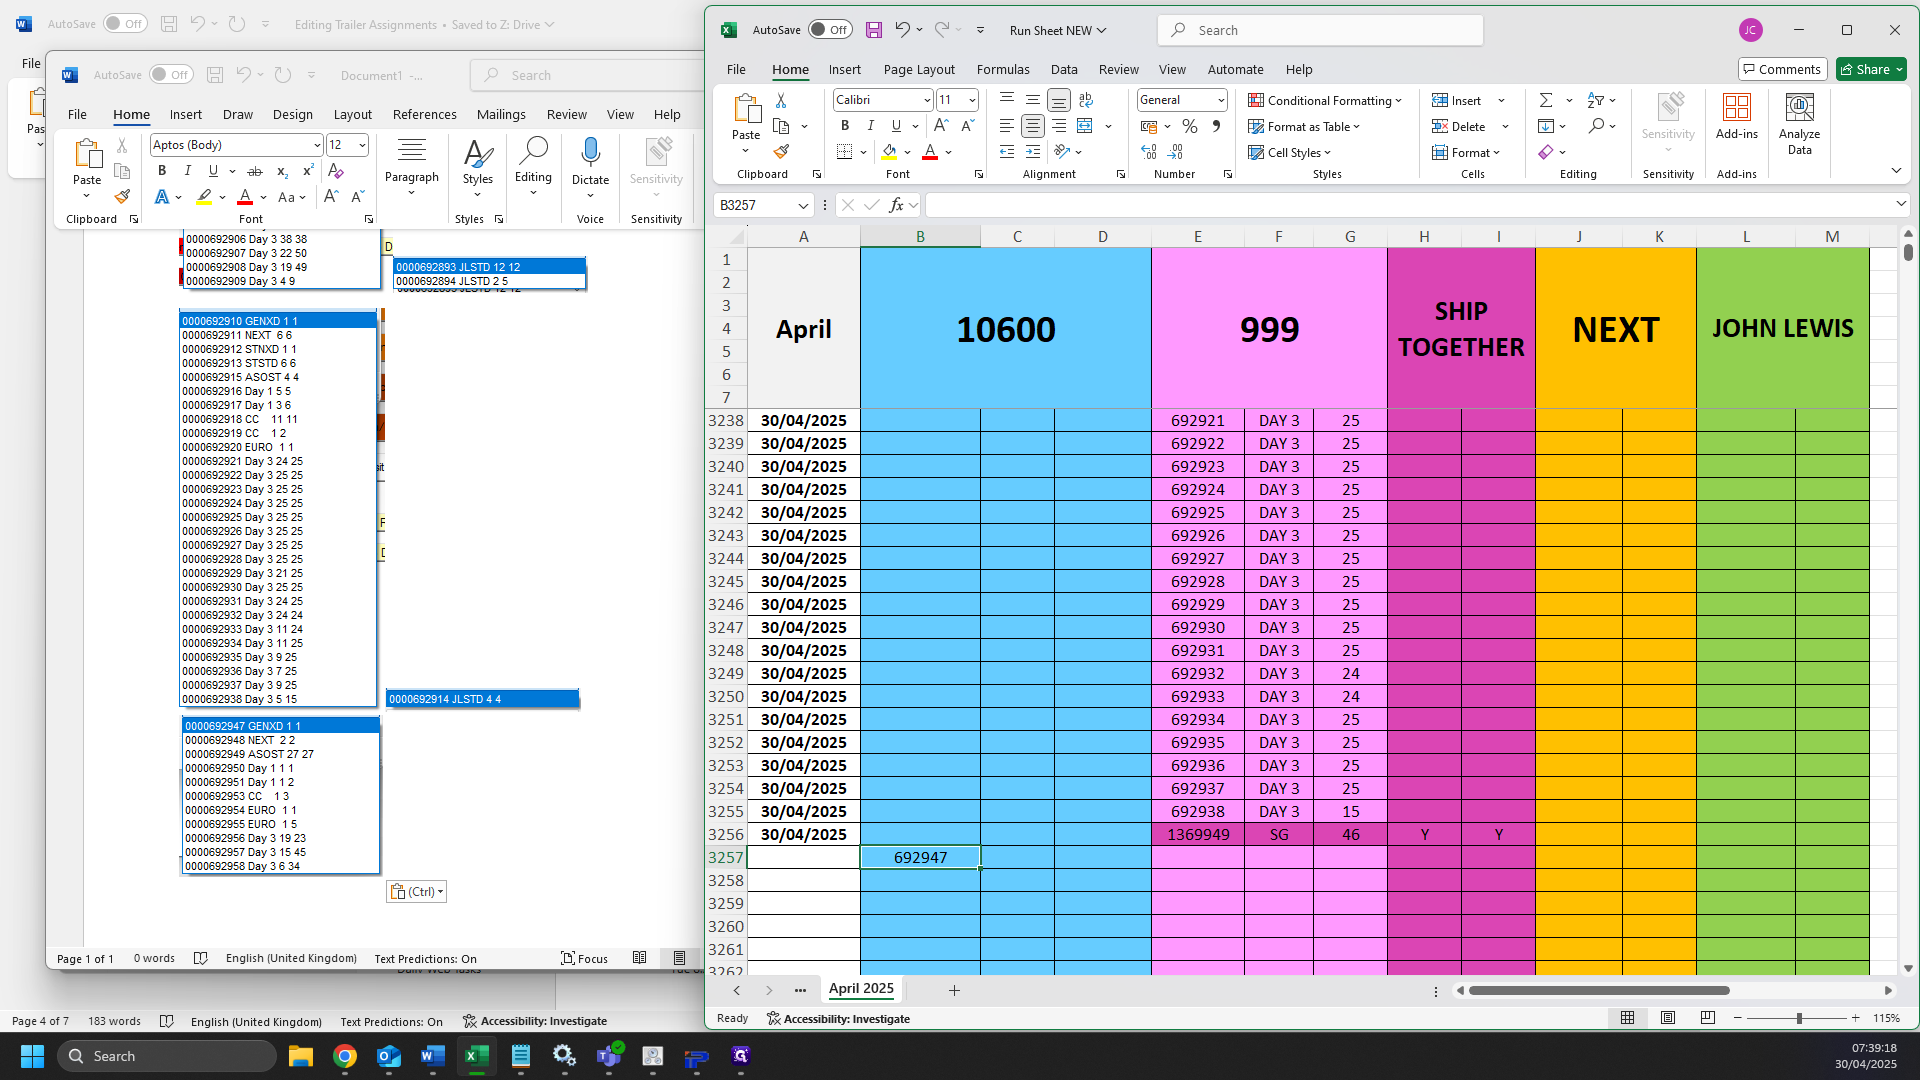Screen dimensions: 1920x1080
Task: Open the Paste Options (Ctrl) dropdown
Action: click(416, 892)
